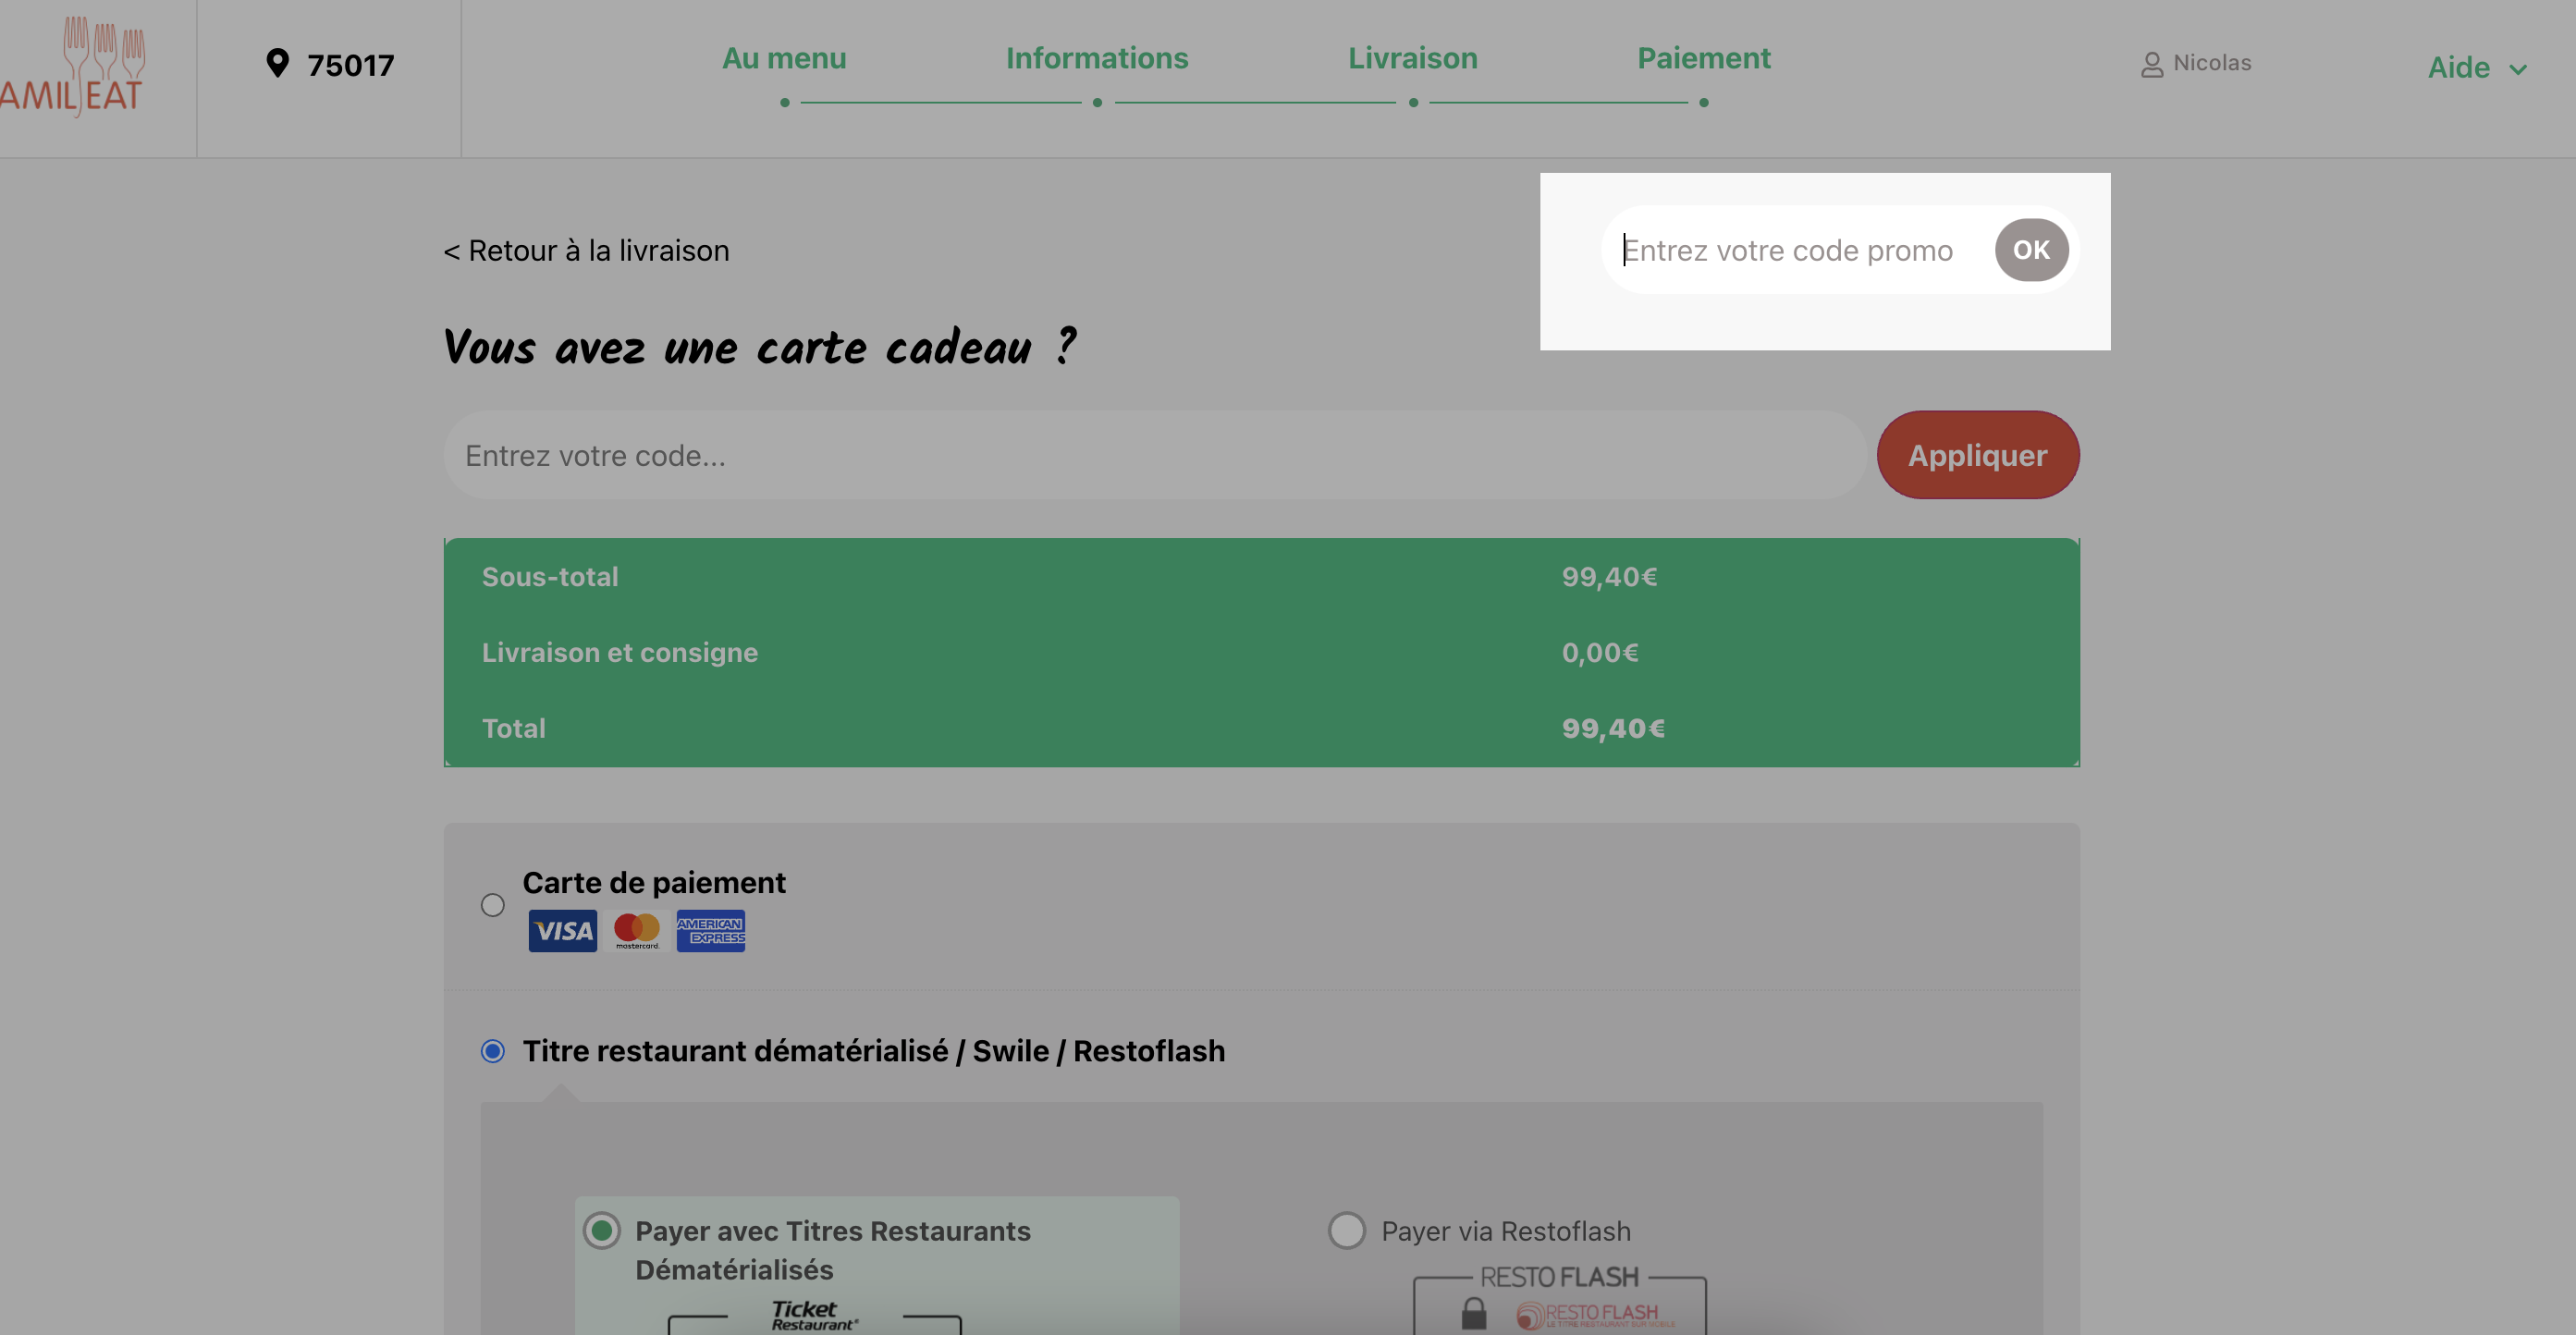Click the user profile icon beside Nicolas
Screen dimensions: 2576x1335
(2151, 65)
